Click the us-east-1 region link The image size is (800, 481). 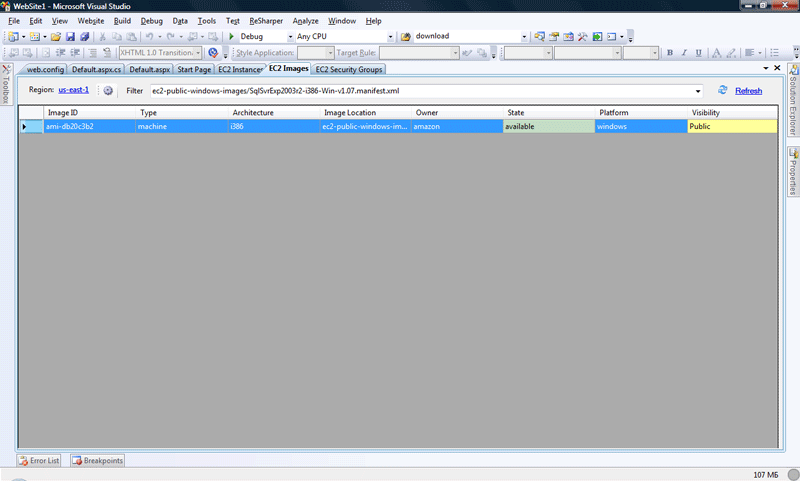coord(73,90)
